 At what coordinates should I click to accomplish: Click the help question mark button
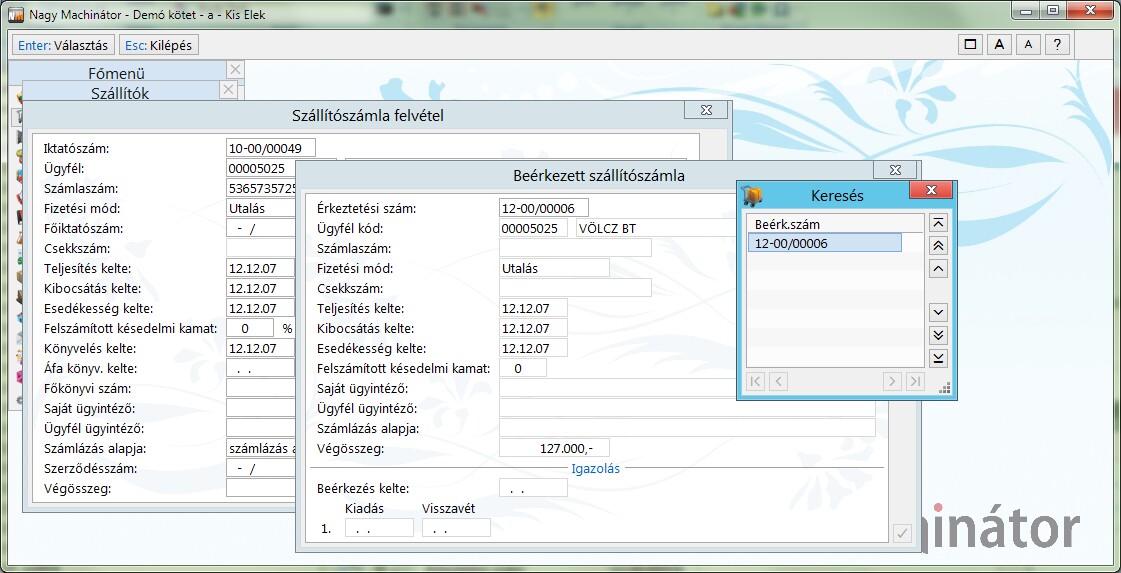(1057, 44)
